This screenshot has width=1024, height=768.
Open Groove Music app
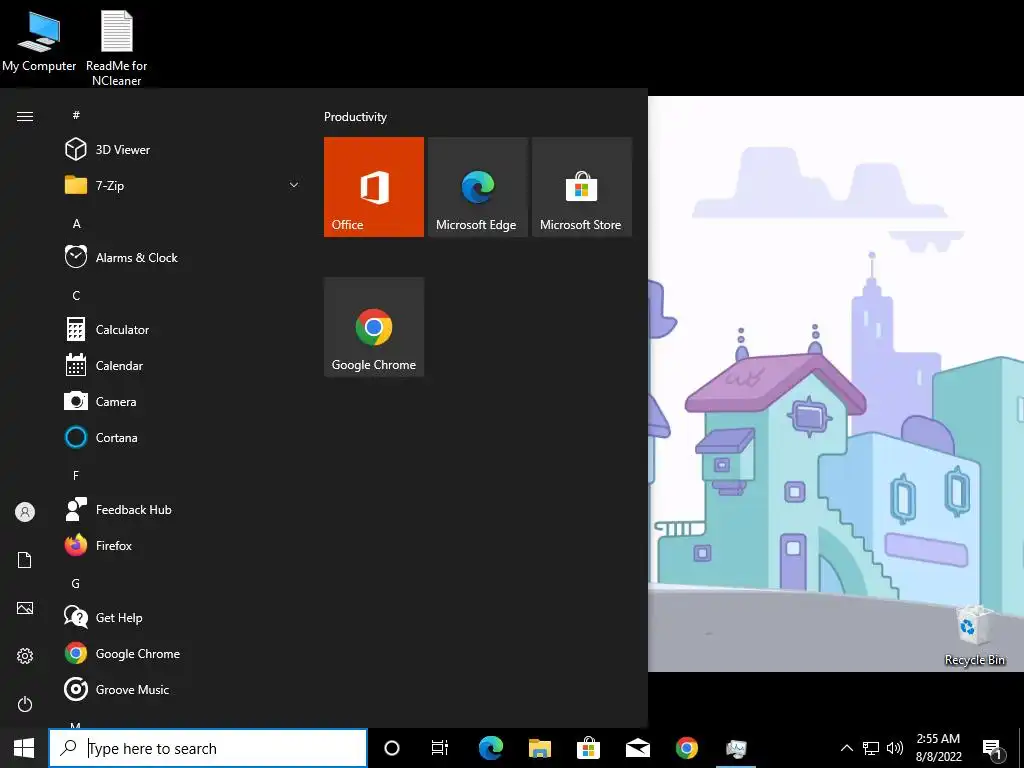[x=180, y=690]
